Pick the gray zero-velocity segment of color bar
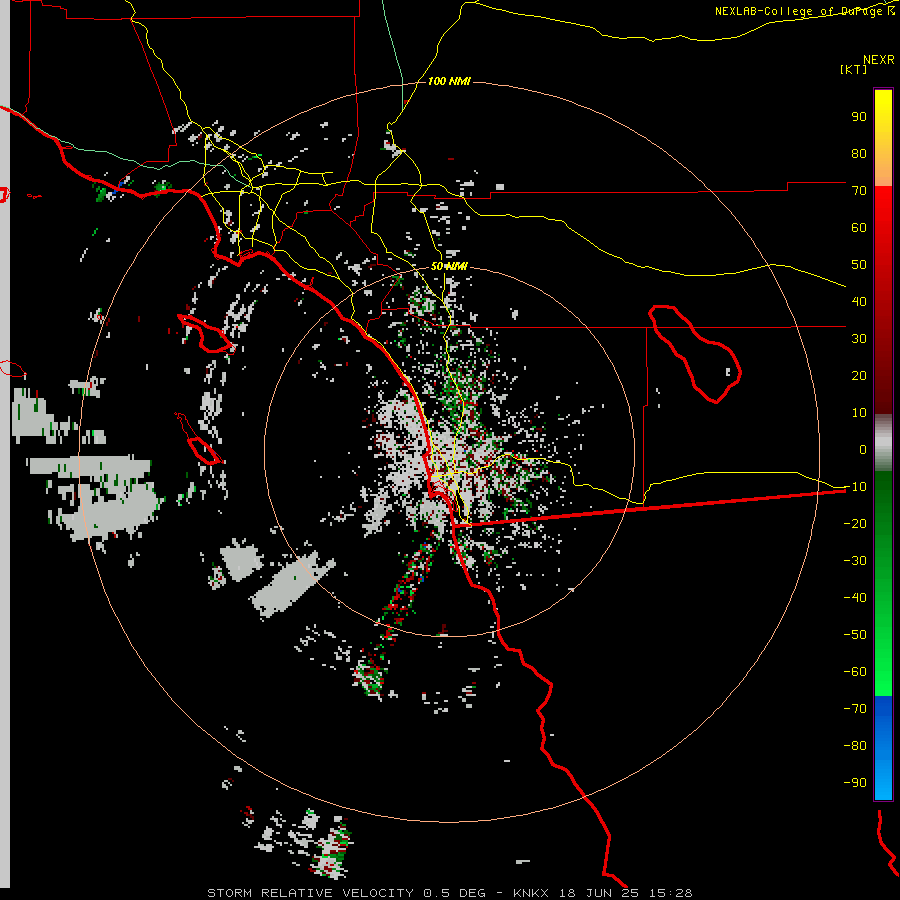The image size is (900, 900). point(883,443)
